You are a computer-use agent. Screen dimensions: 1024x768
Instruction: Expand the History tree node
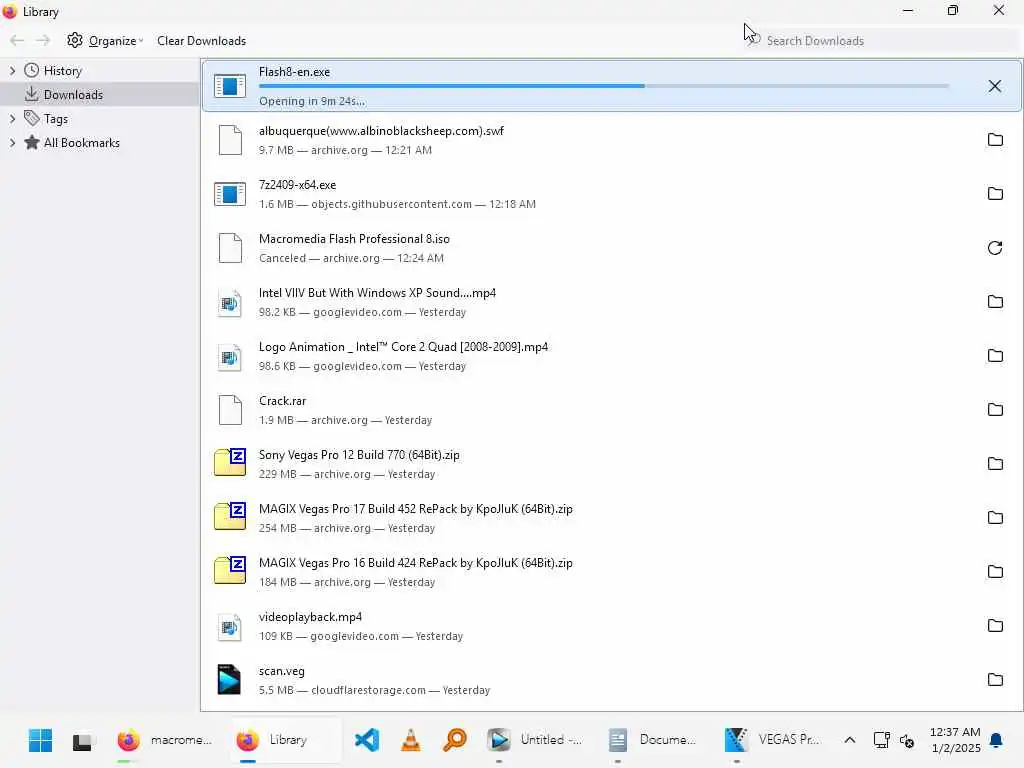pos(12,71)
